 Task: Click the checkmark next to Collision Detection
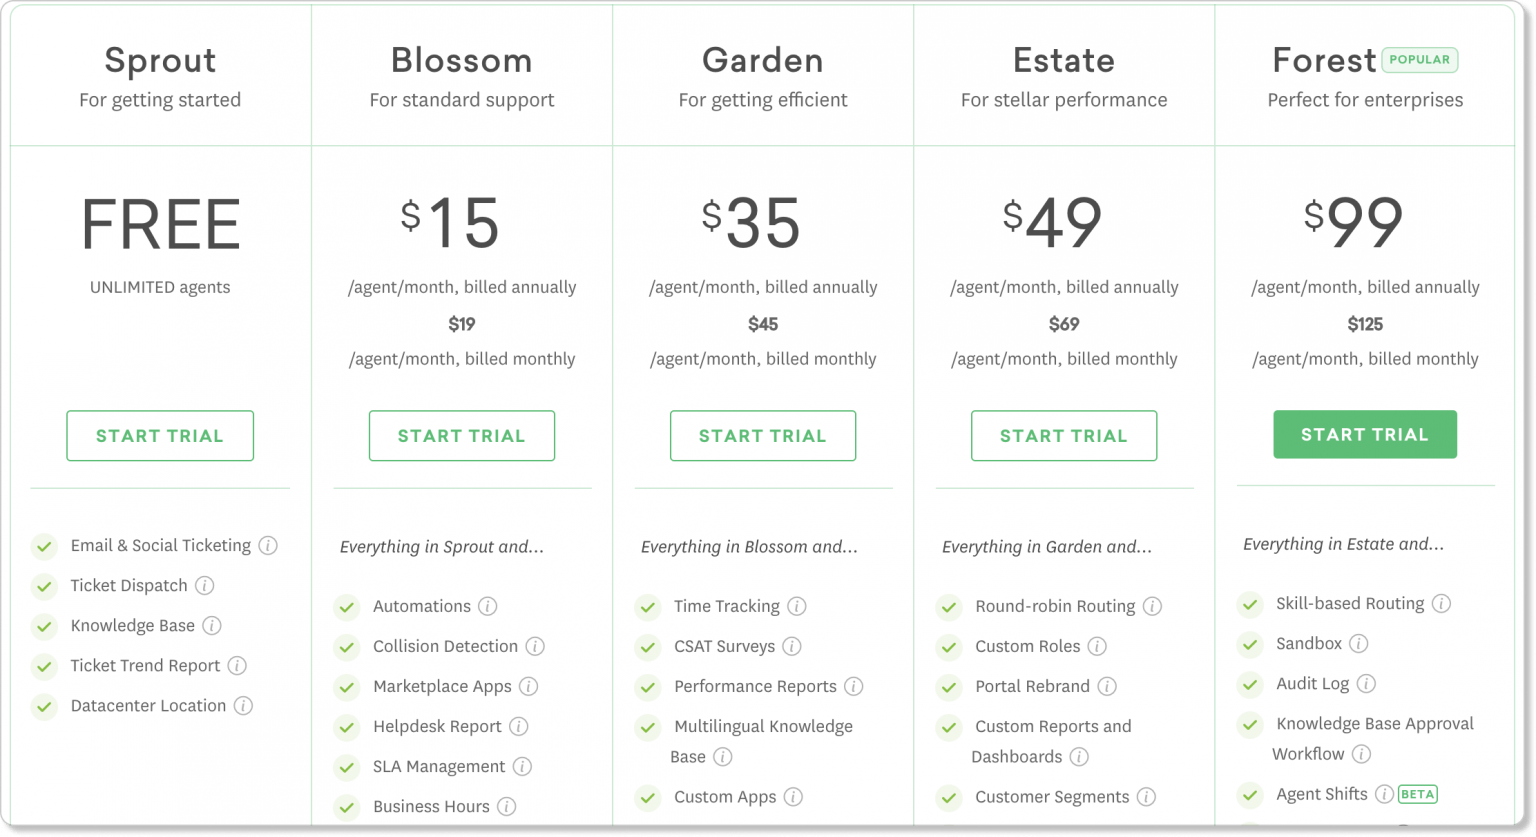pyautogui.click(x=346, y=646)
